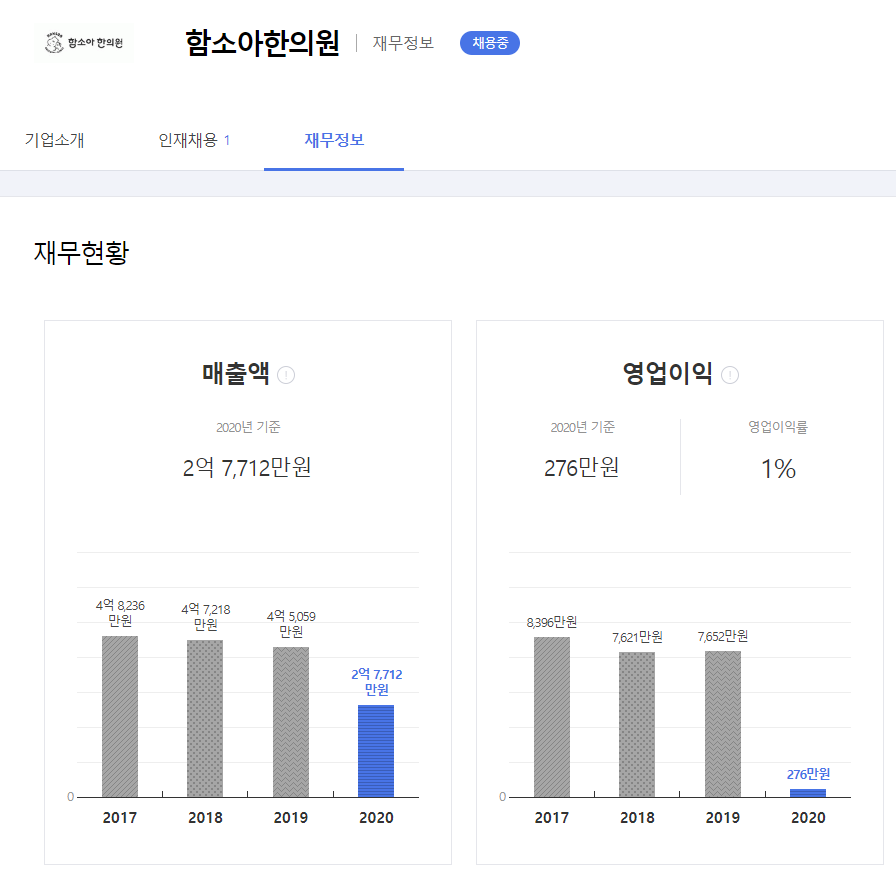Screen dimensions: 896x871
Task: Click the 2019 revenue bar, 4억 5,059만원
Action: [291, 722]
